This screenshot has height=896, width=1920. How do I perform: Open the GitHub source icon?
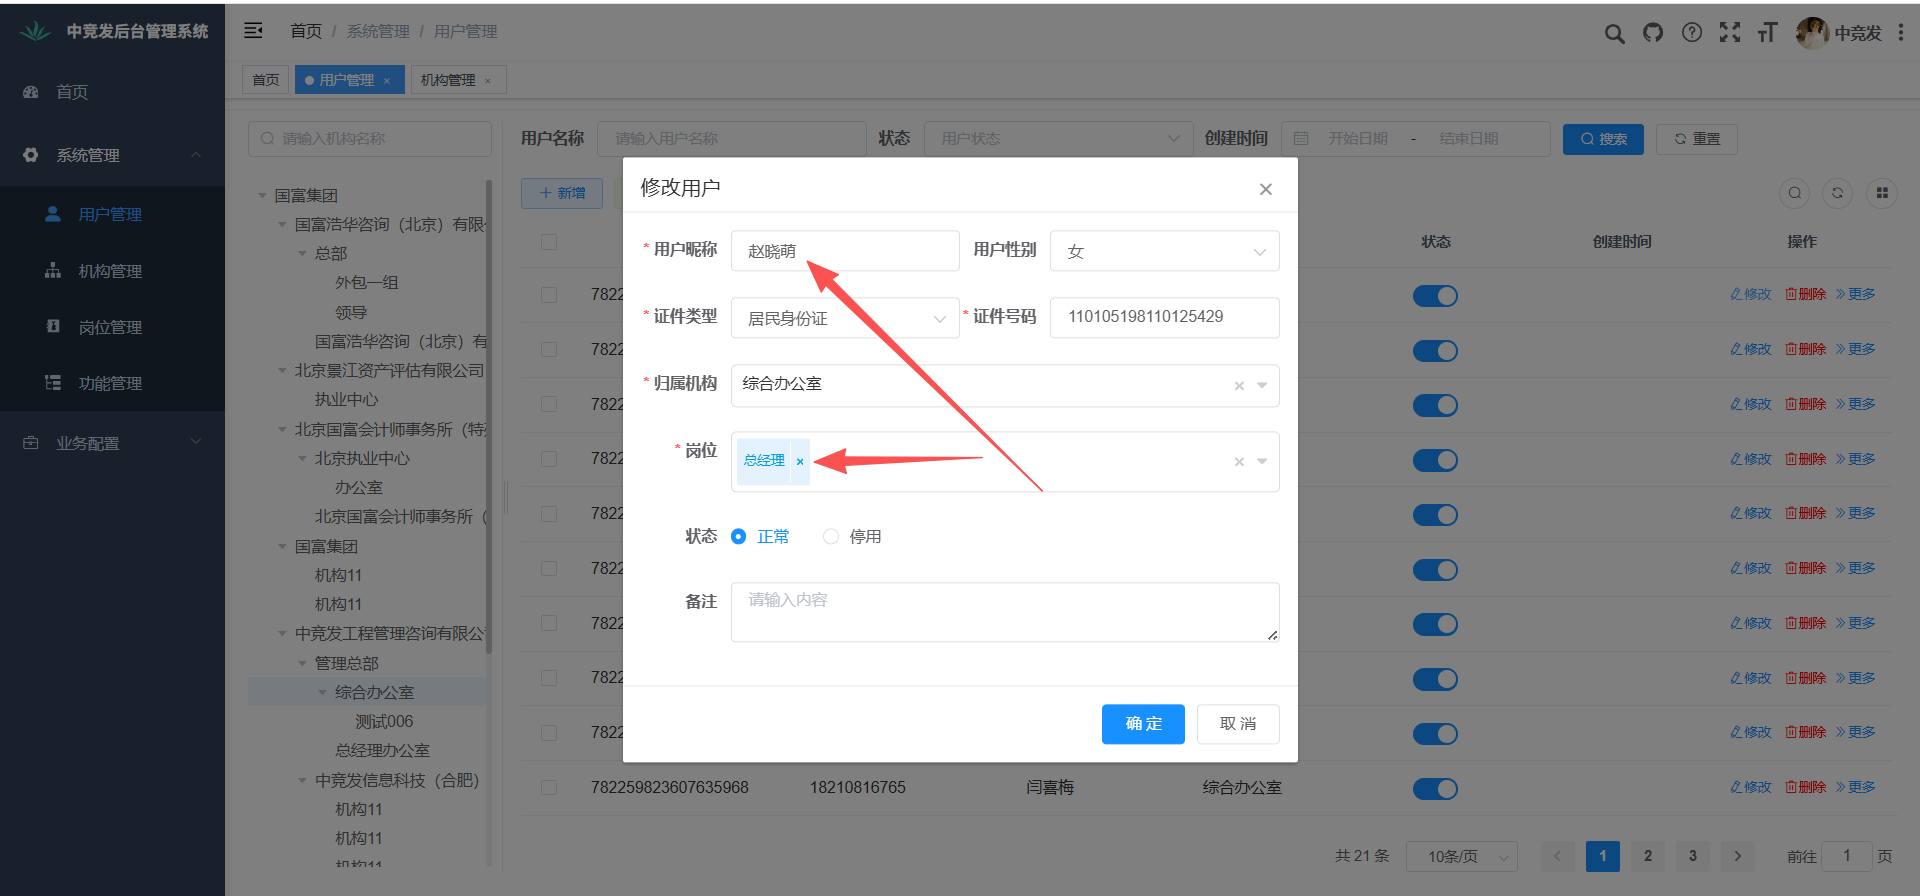point(1653,33)
